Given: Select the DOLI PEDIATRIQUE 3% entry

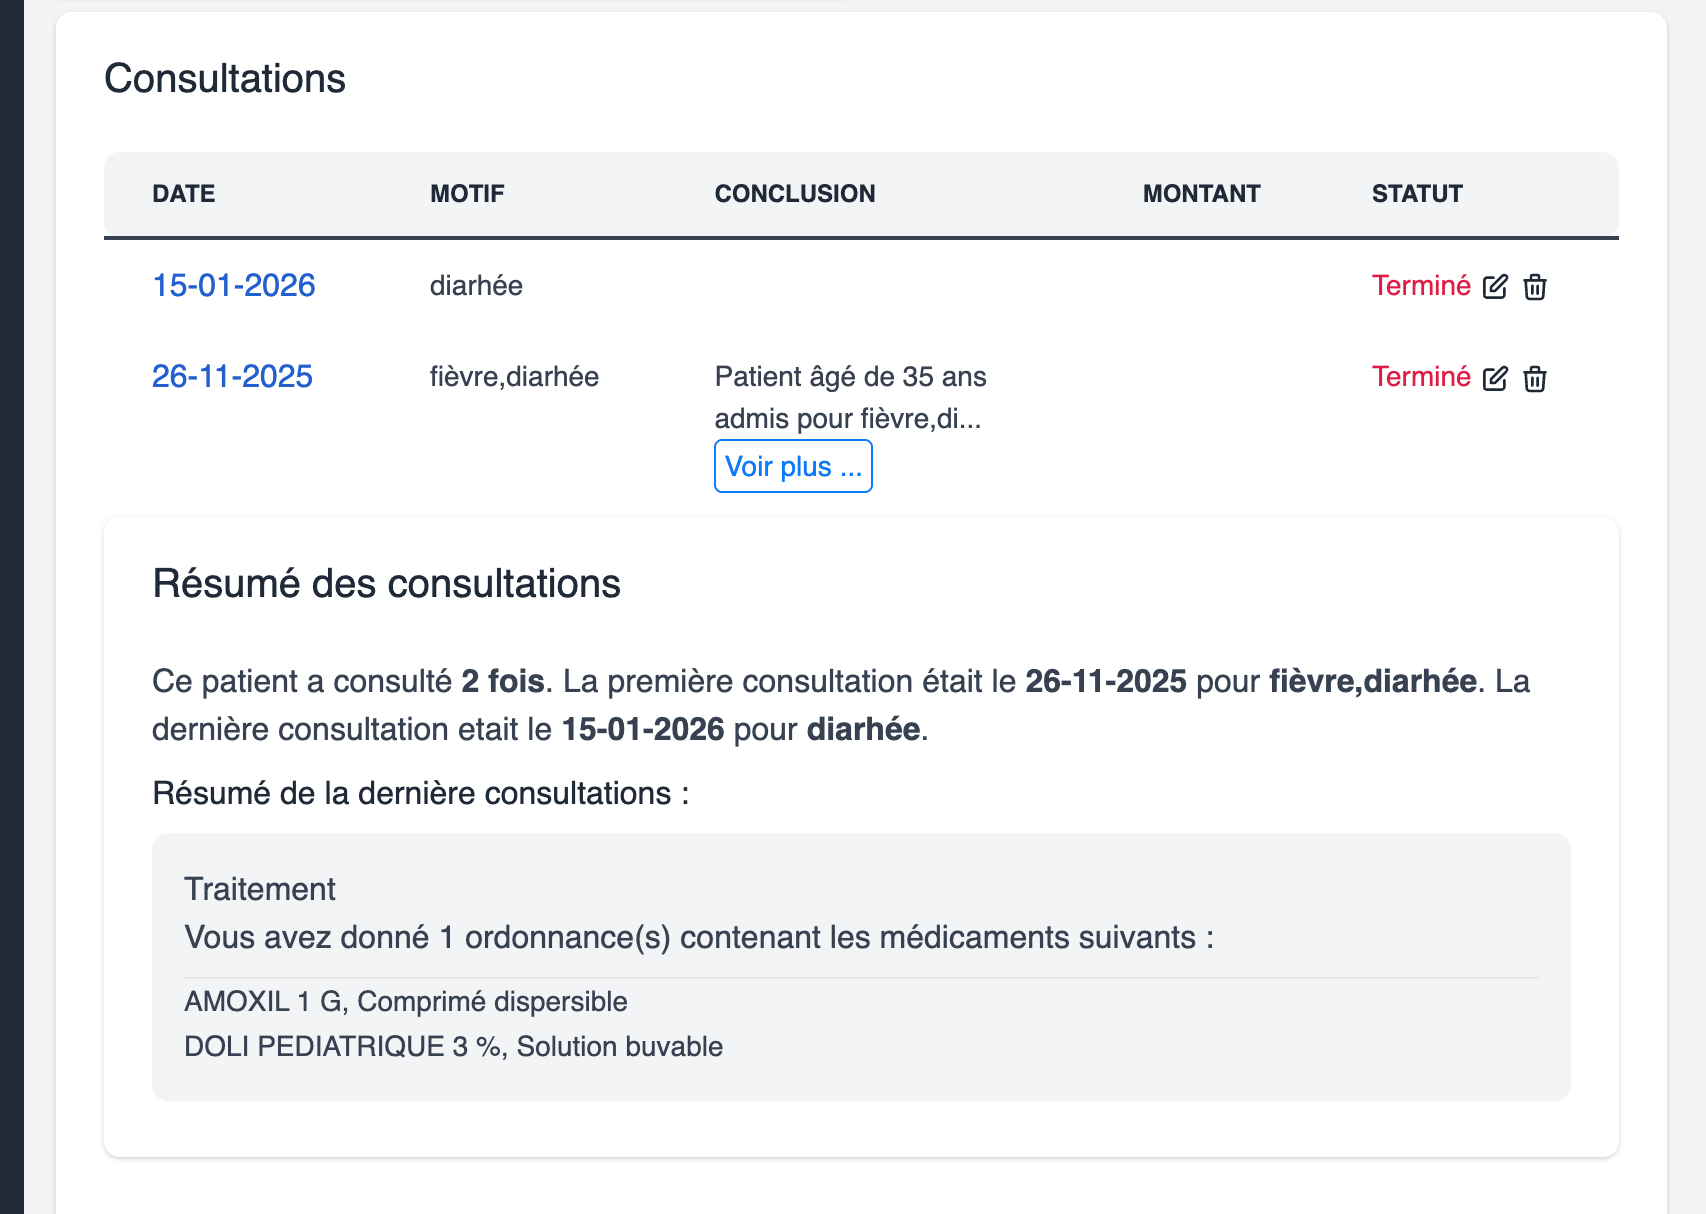Looking at the screenshot, I should pos(452,1046).
